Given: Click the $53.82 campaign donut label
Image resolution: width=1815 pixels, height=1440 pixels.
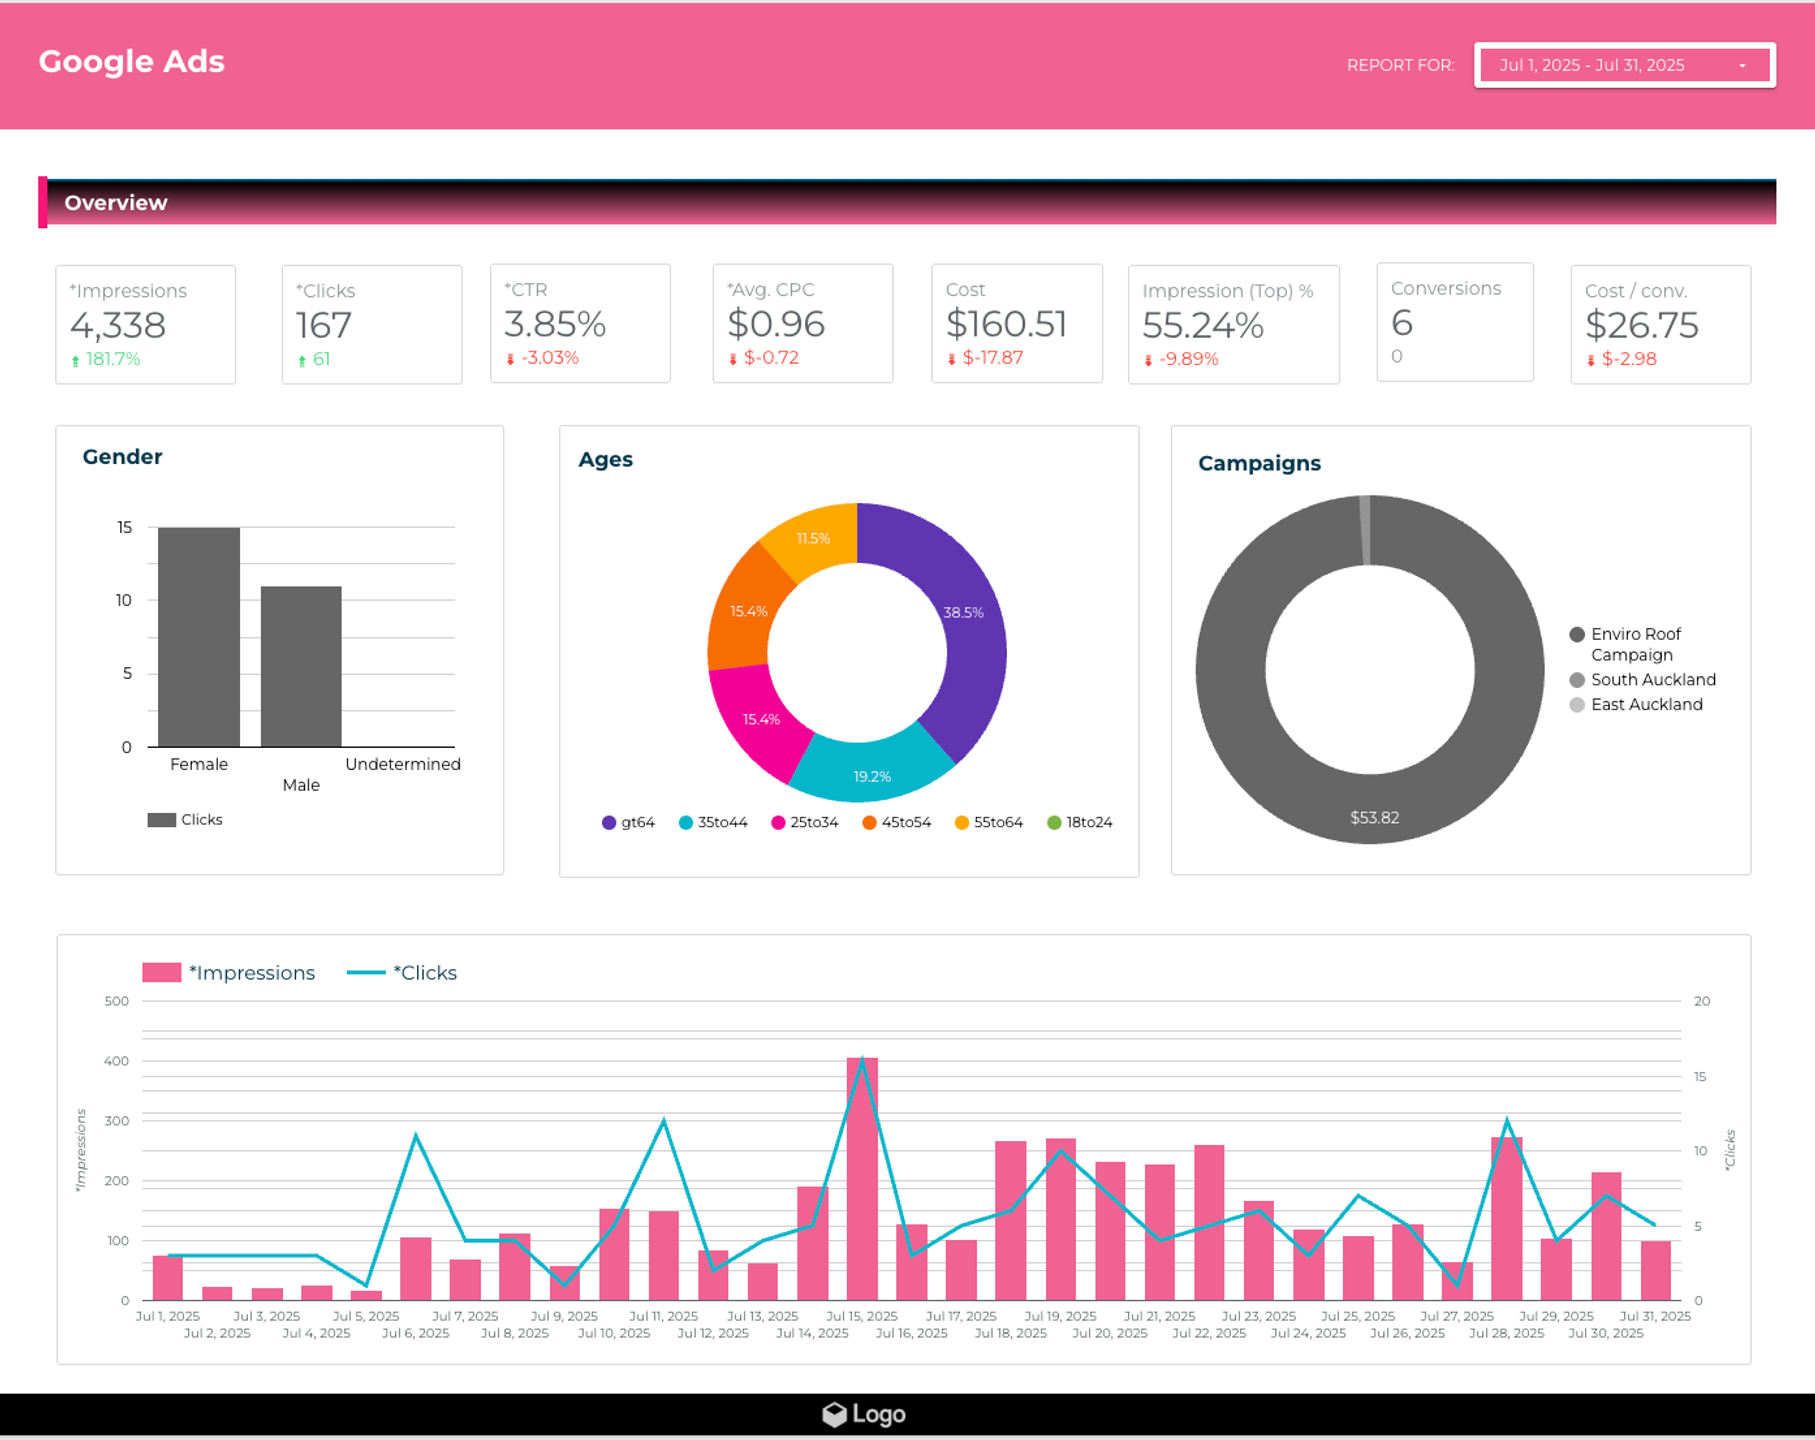Looking at the screenshot, I should (x=1375, y=818).
